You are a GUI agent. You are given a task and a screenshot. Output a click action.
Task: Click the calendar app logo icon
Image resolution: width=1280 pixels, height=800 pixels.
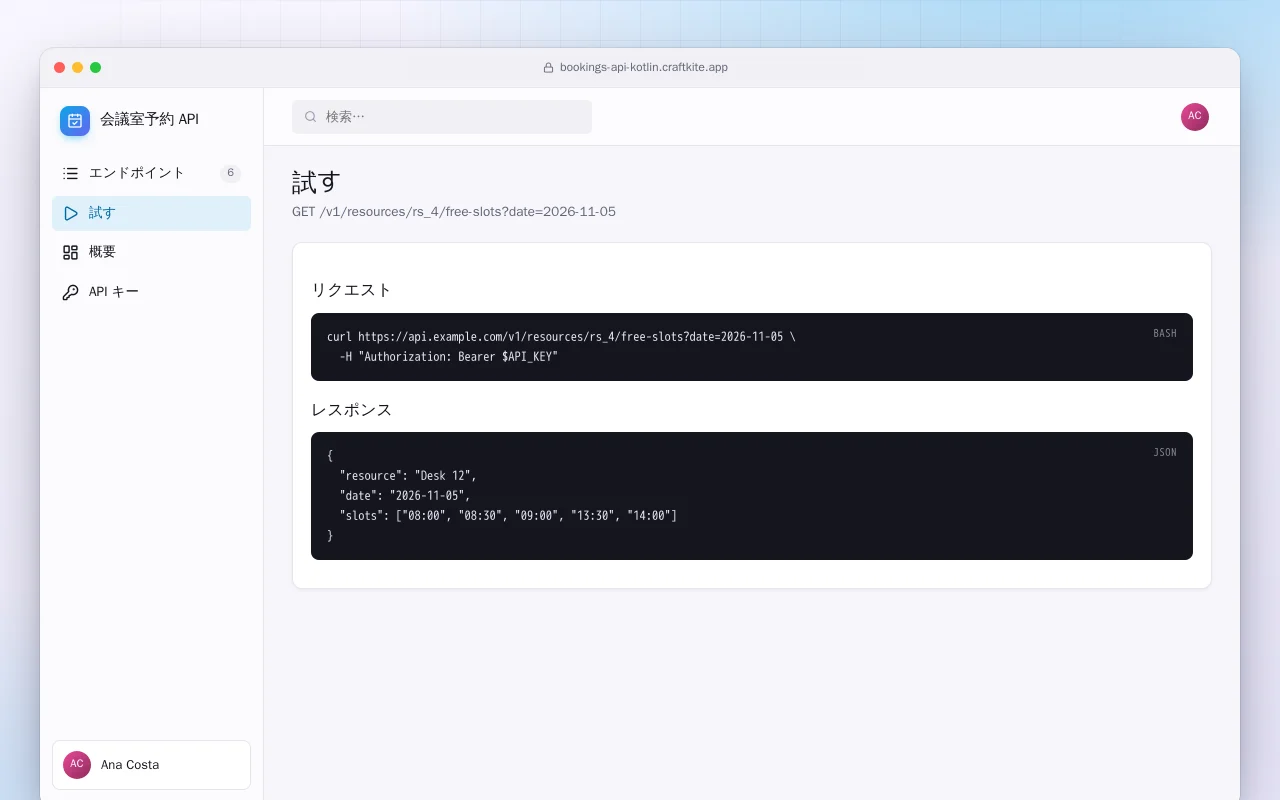tap(75, 121)
